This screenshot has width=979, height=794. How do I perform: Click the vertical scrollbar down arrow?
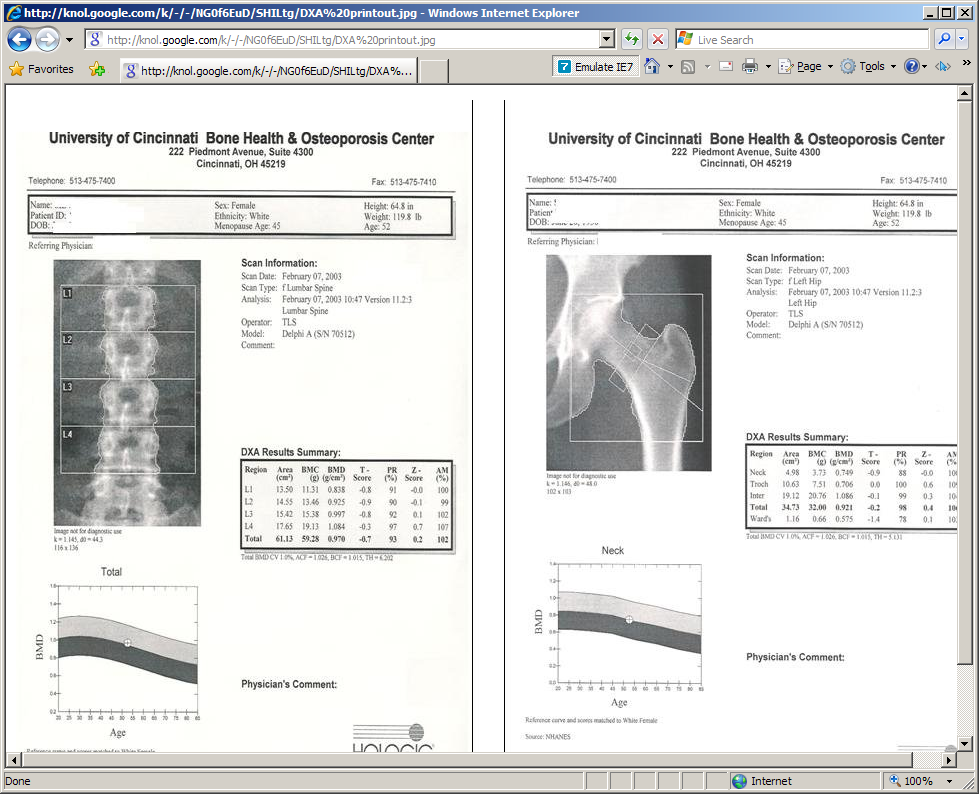[x=965, y=744]
